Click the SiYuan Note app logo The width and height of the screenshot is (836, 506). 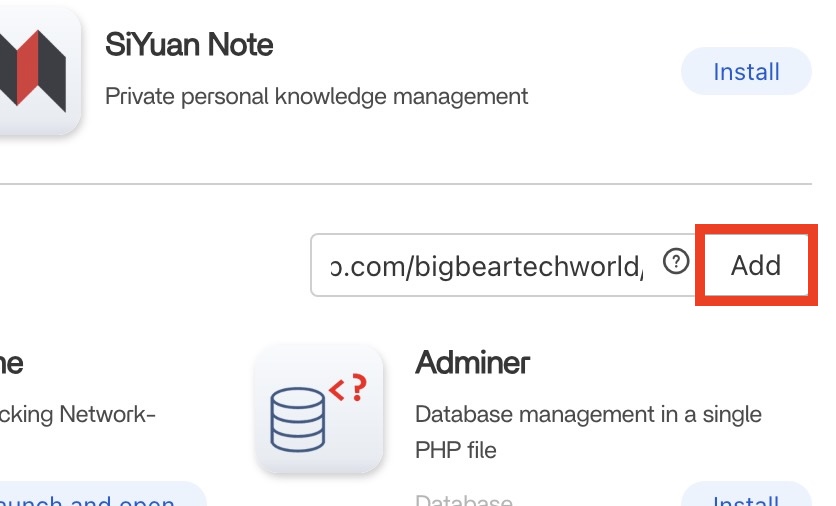(x=37, y=69)
